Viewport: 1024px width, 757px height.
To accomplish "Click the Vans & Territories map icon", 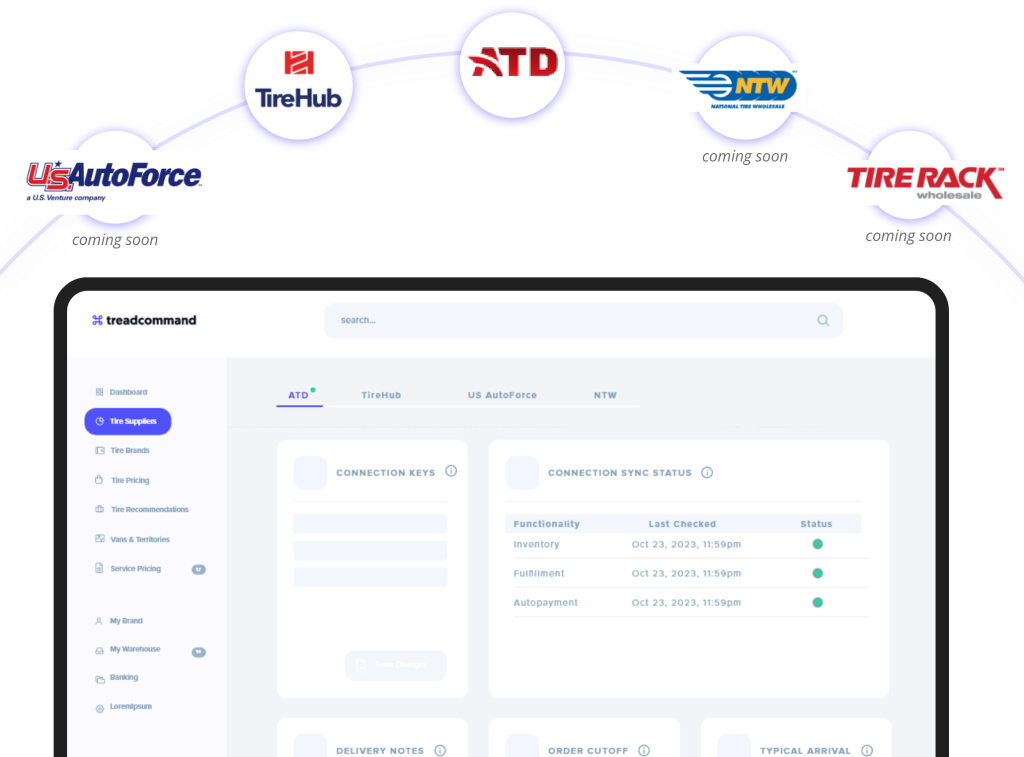I will [98, 539].
